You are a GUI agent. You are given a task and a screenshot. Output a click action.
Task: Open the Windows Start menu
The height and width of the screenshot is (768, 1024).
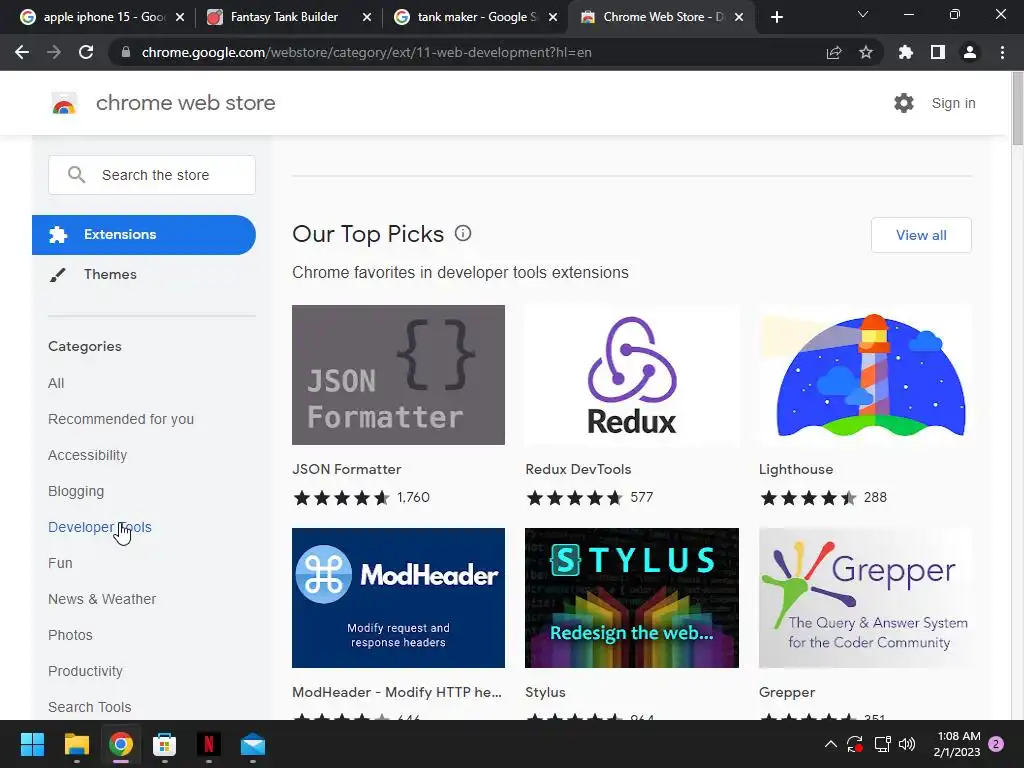[32, 744]
